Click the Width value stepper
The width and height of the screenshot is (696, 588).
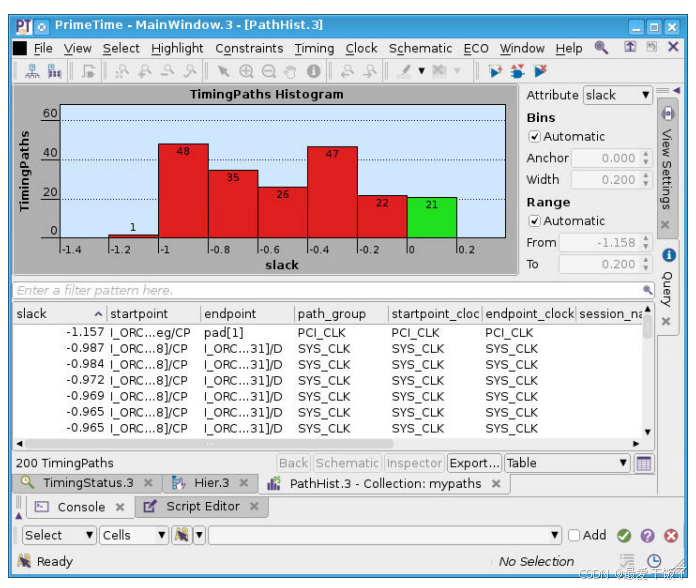click(645, 180)
